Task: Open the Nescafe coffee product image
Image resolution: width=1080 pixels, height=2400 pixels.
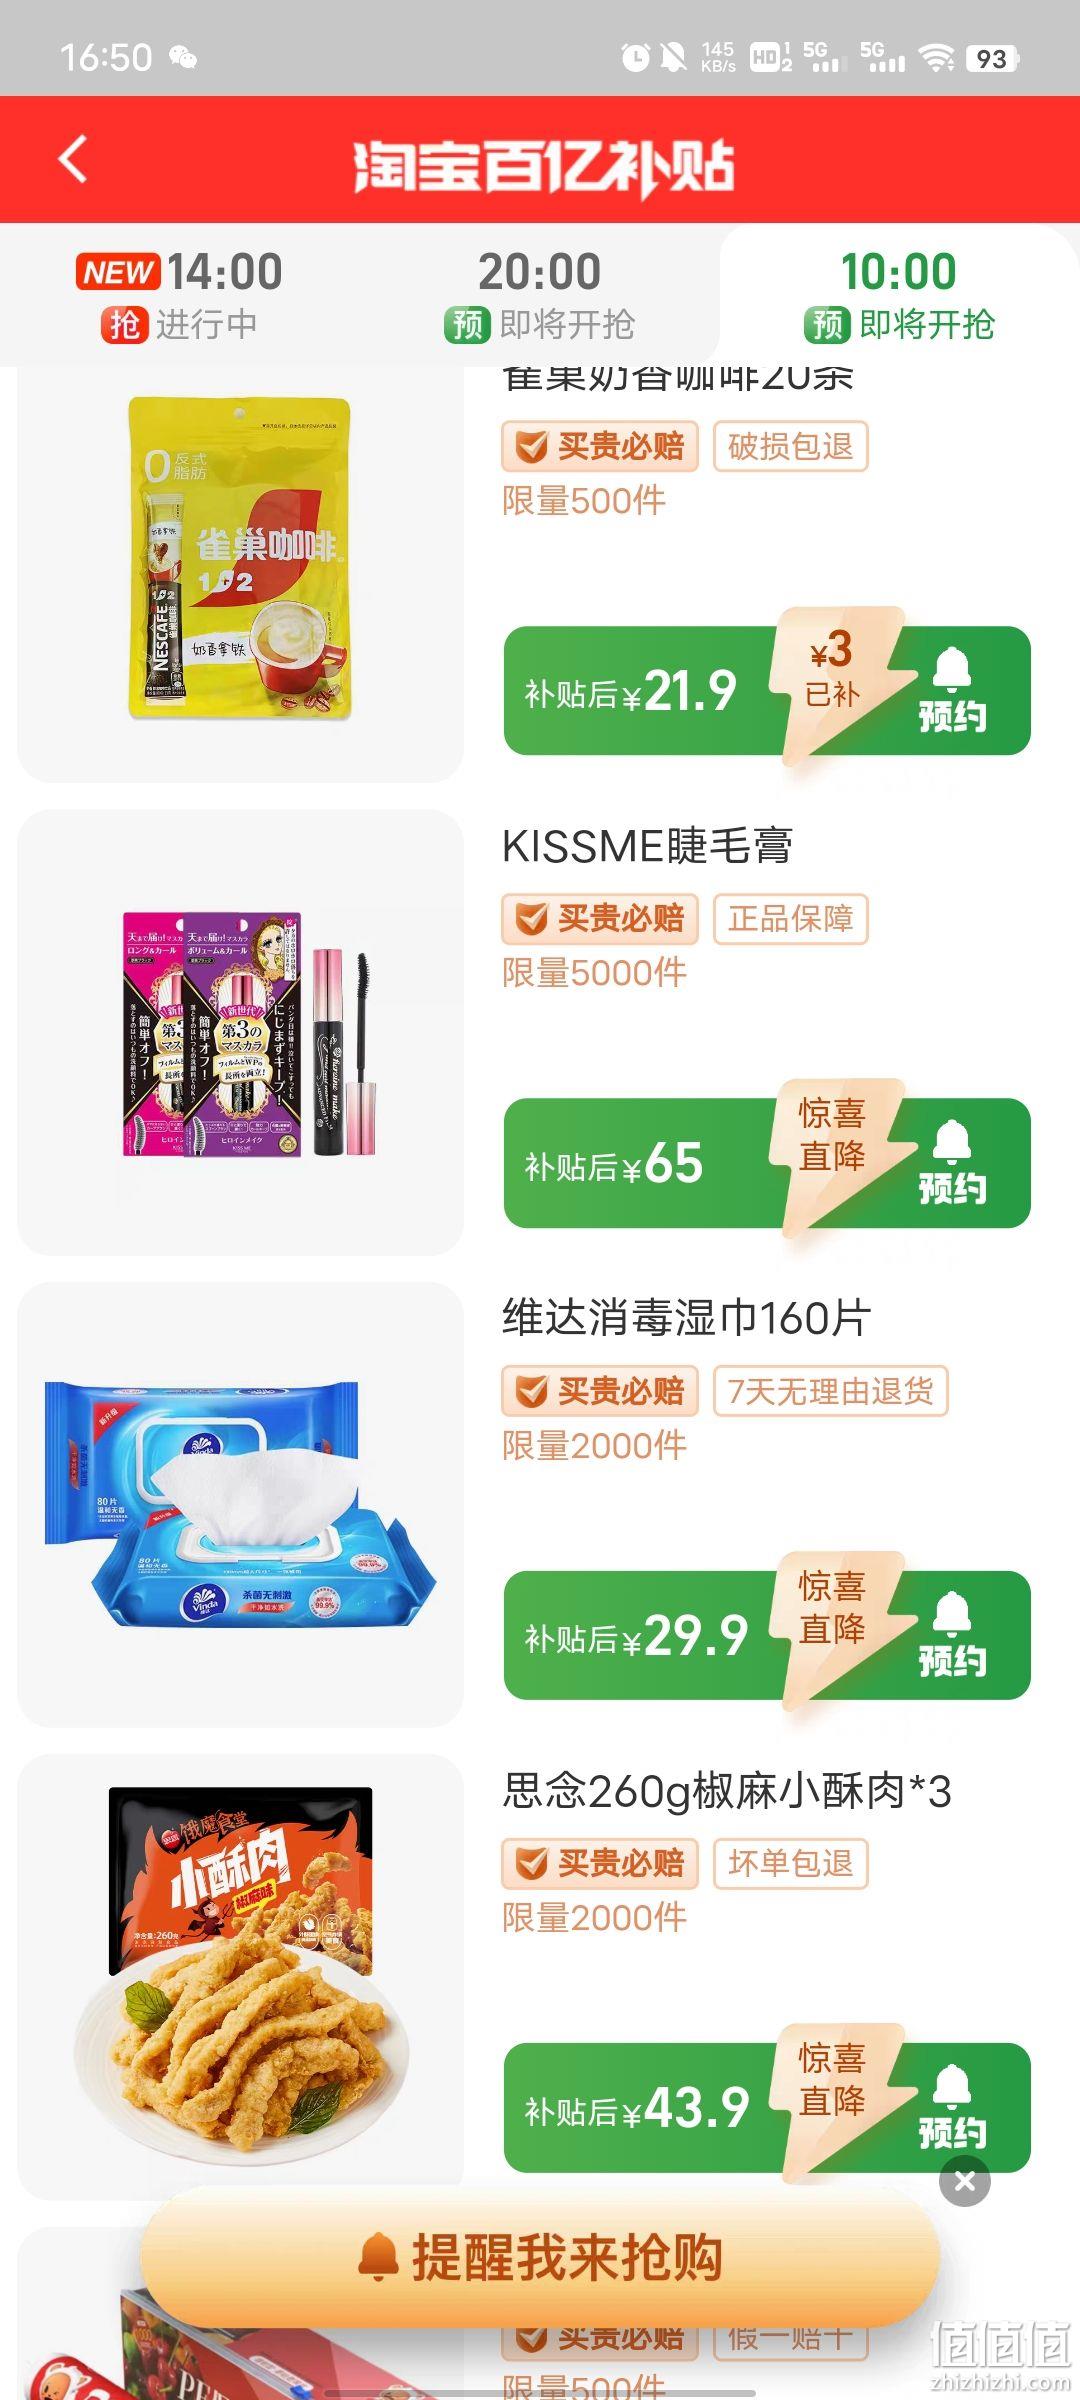Action: (x=240, y=558)
